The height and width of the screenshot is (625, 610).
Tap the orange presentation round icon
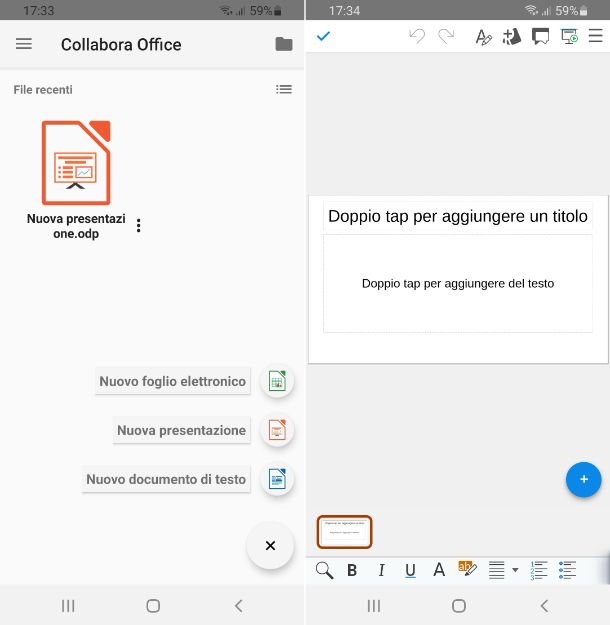click(277, 430)
